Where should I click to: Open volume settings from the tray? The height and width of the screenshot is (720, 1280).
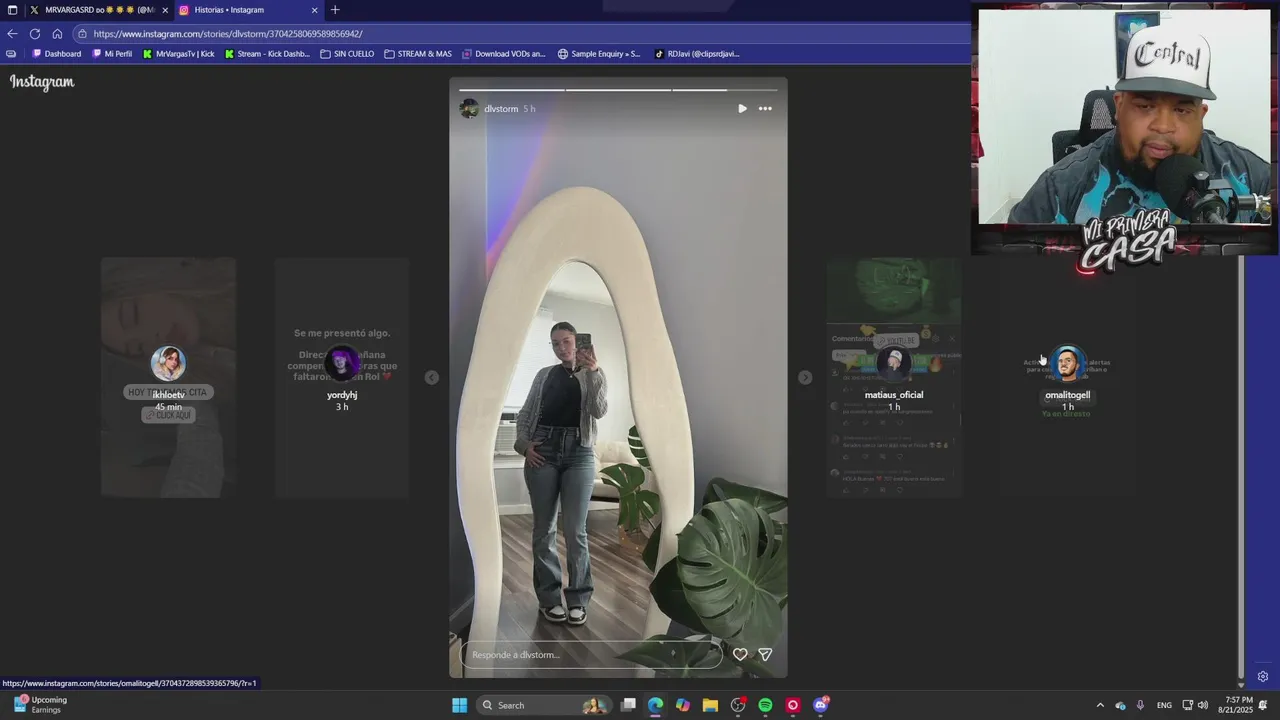[x=1203, y=705]
